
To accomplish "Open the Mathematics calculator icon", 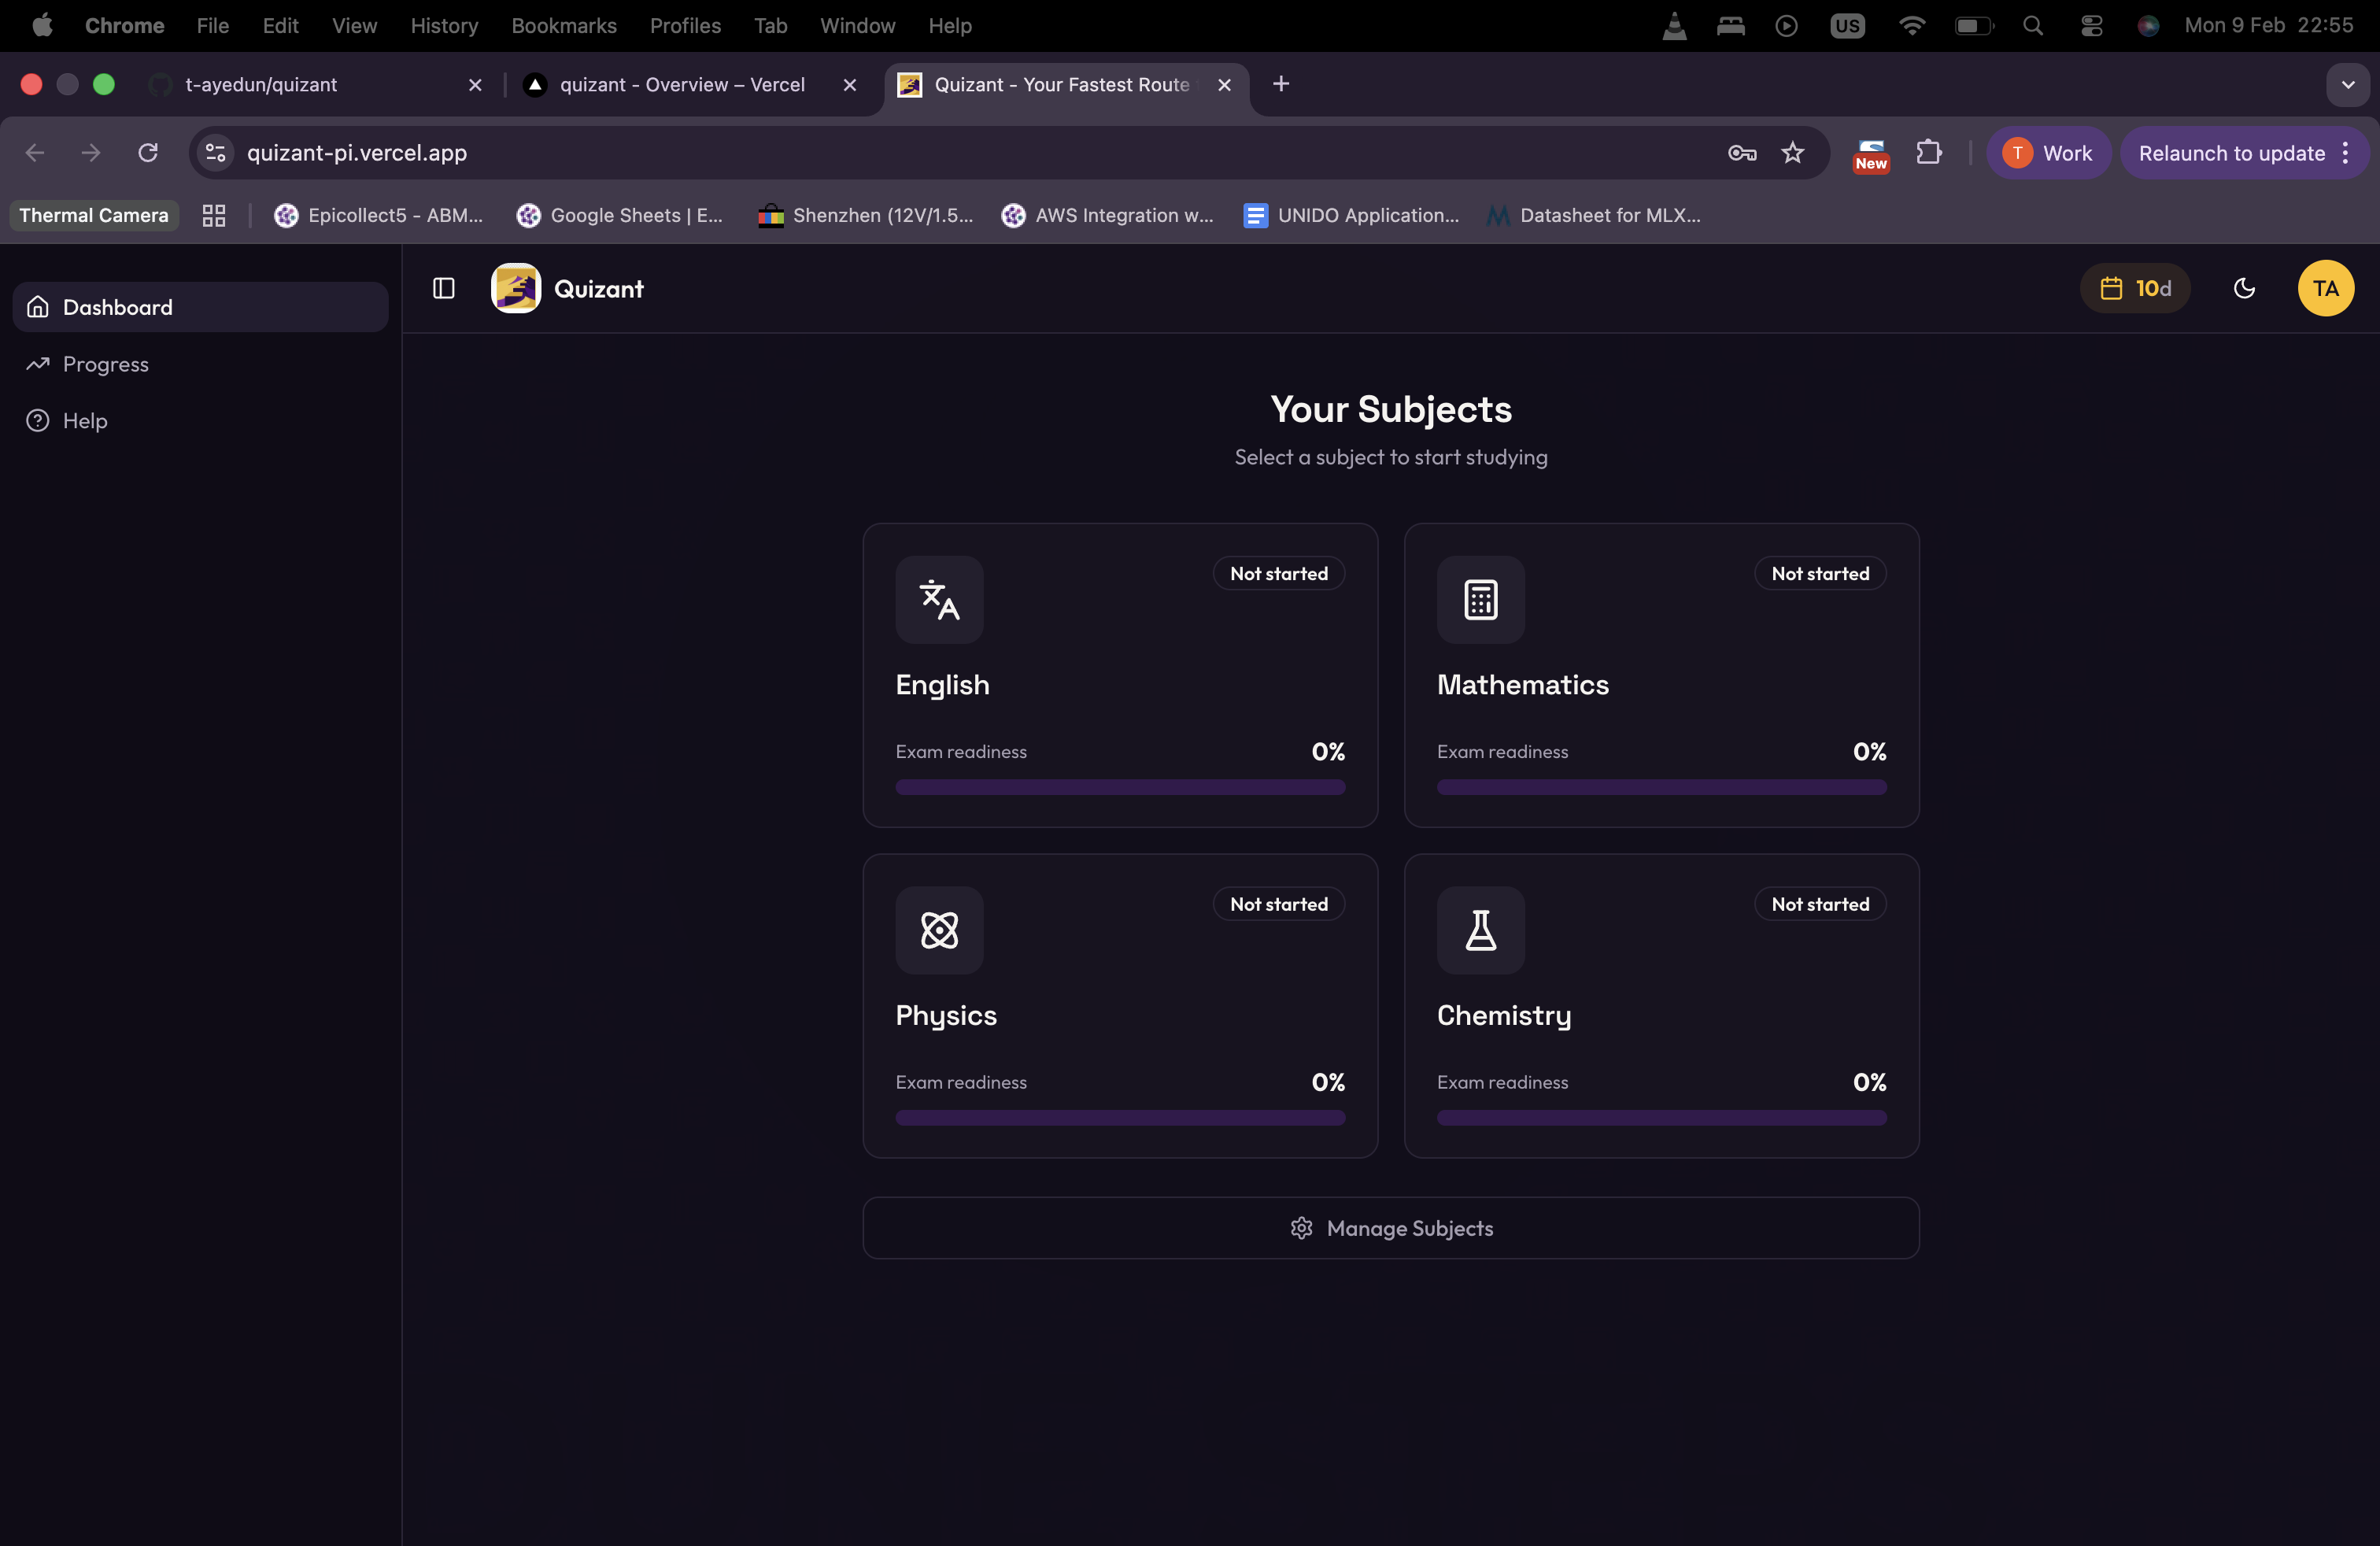I will (1480, 599).
